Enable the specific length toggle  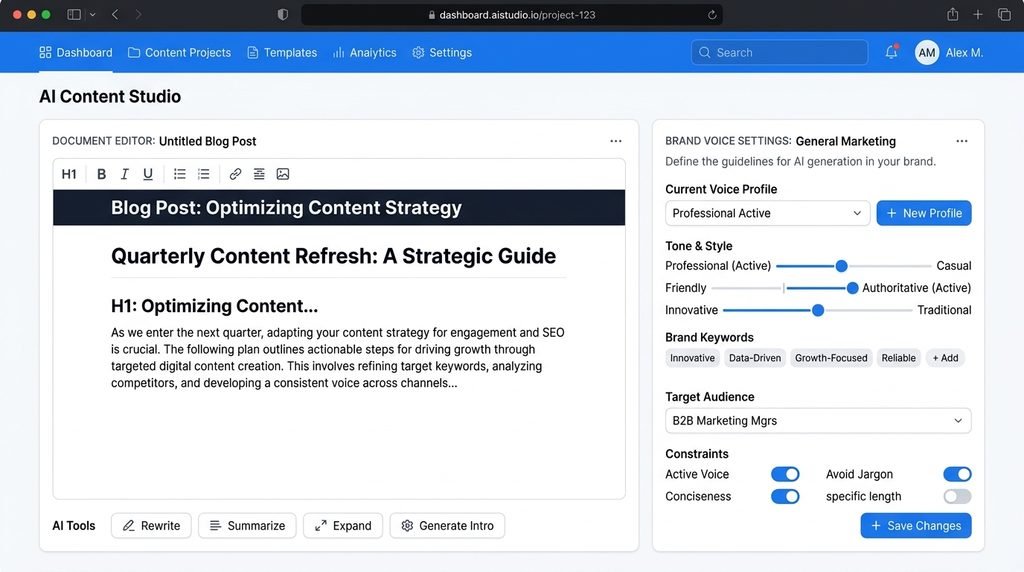[957, 496]
